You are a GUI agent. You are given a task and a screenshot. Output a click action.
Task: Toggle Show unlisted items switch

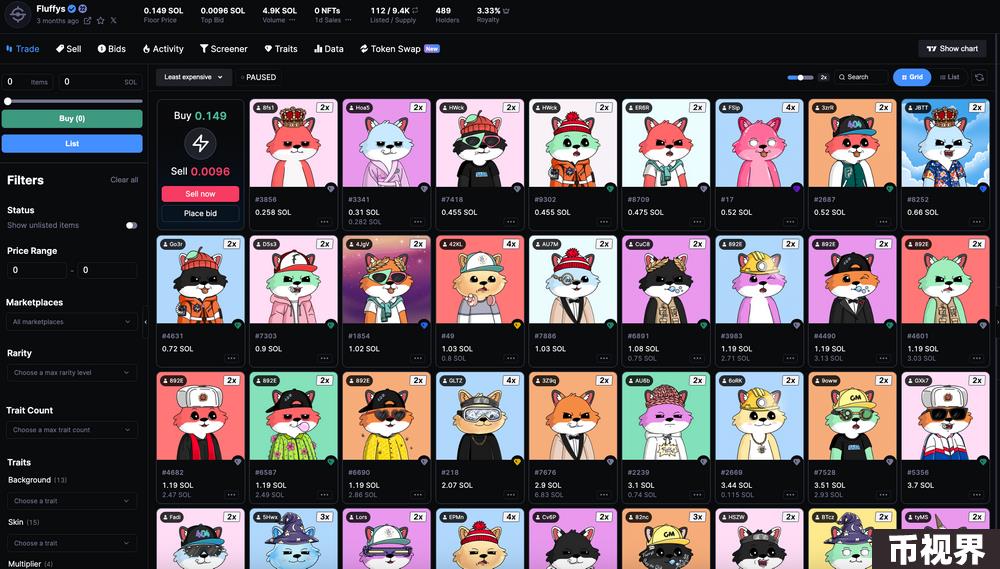[131, 225]
